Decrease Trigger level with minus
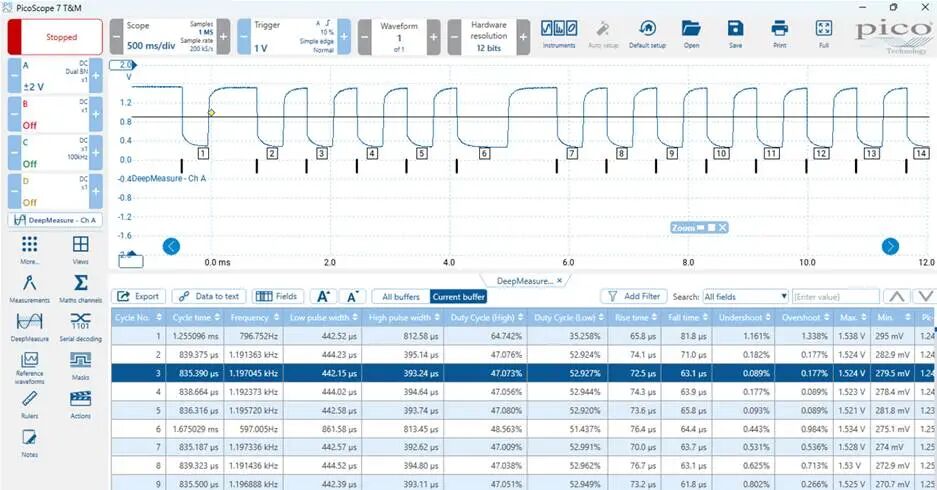Viewport: 937px width, 490px height. [x=244, y=36]
